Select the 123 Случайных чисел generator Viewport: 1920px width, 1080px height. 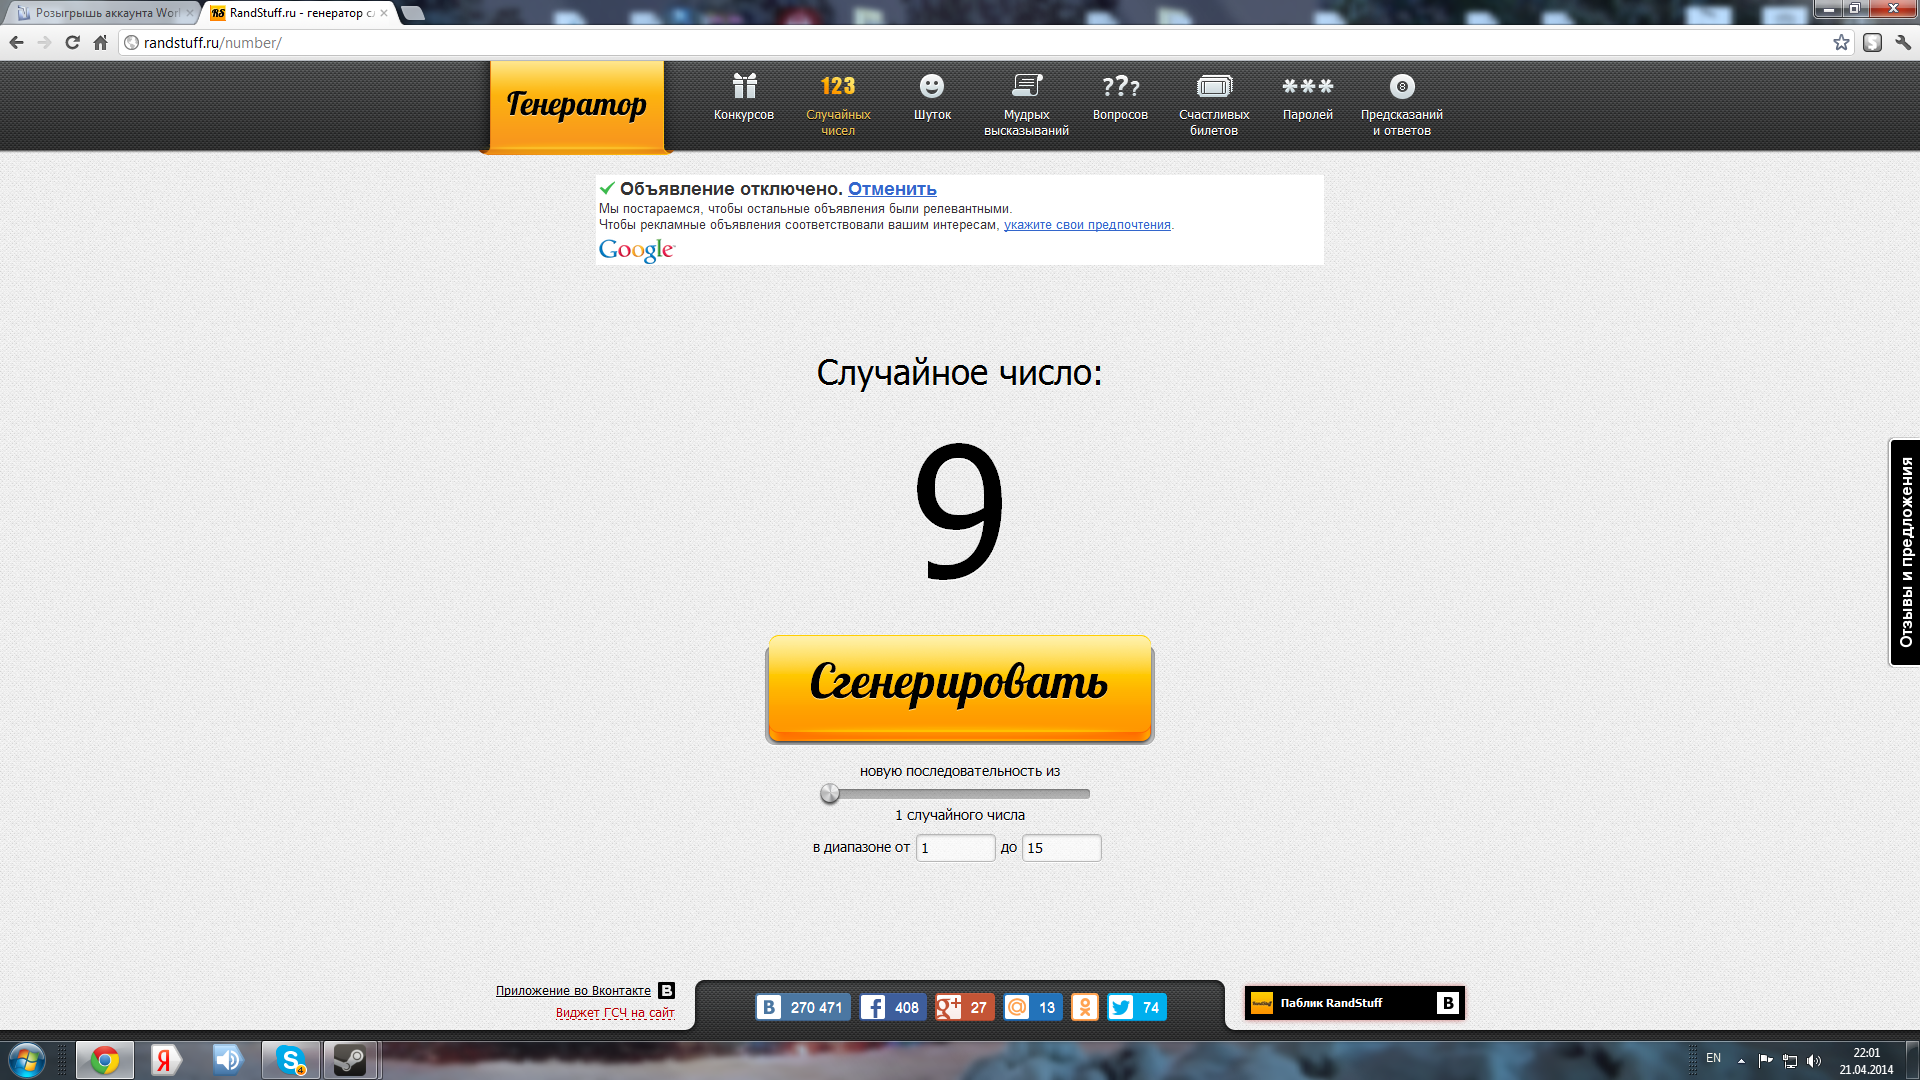(838, 105)
